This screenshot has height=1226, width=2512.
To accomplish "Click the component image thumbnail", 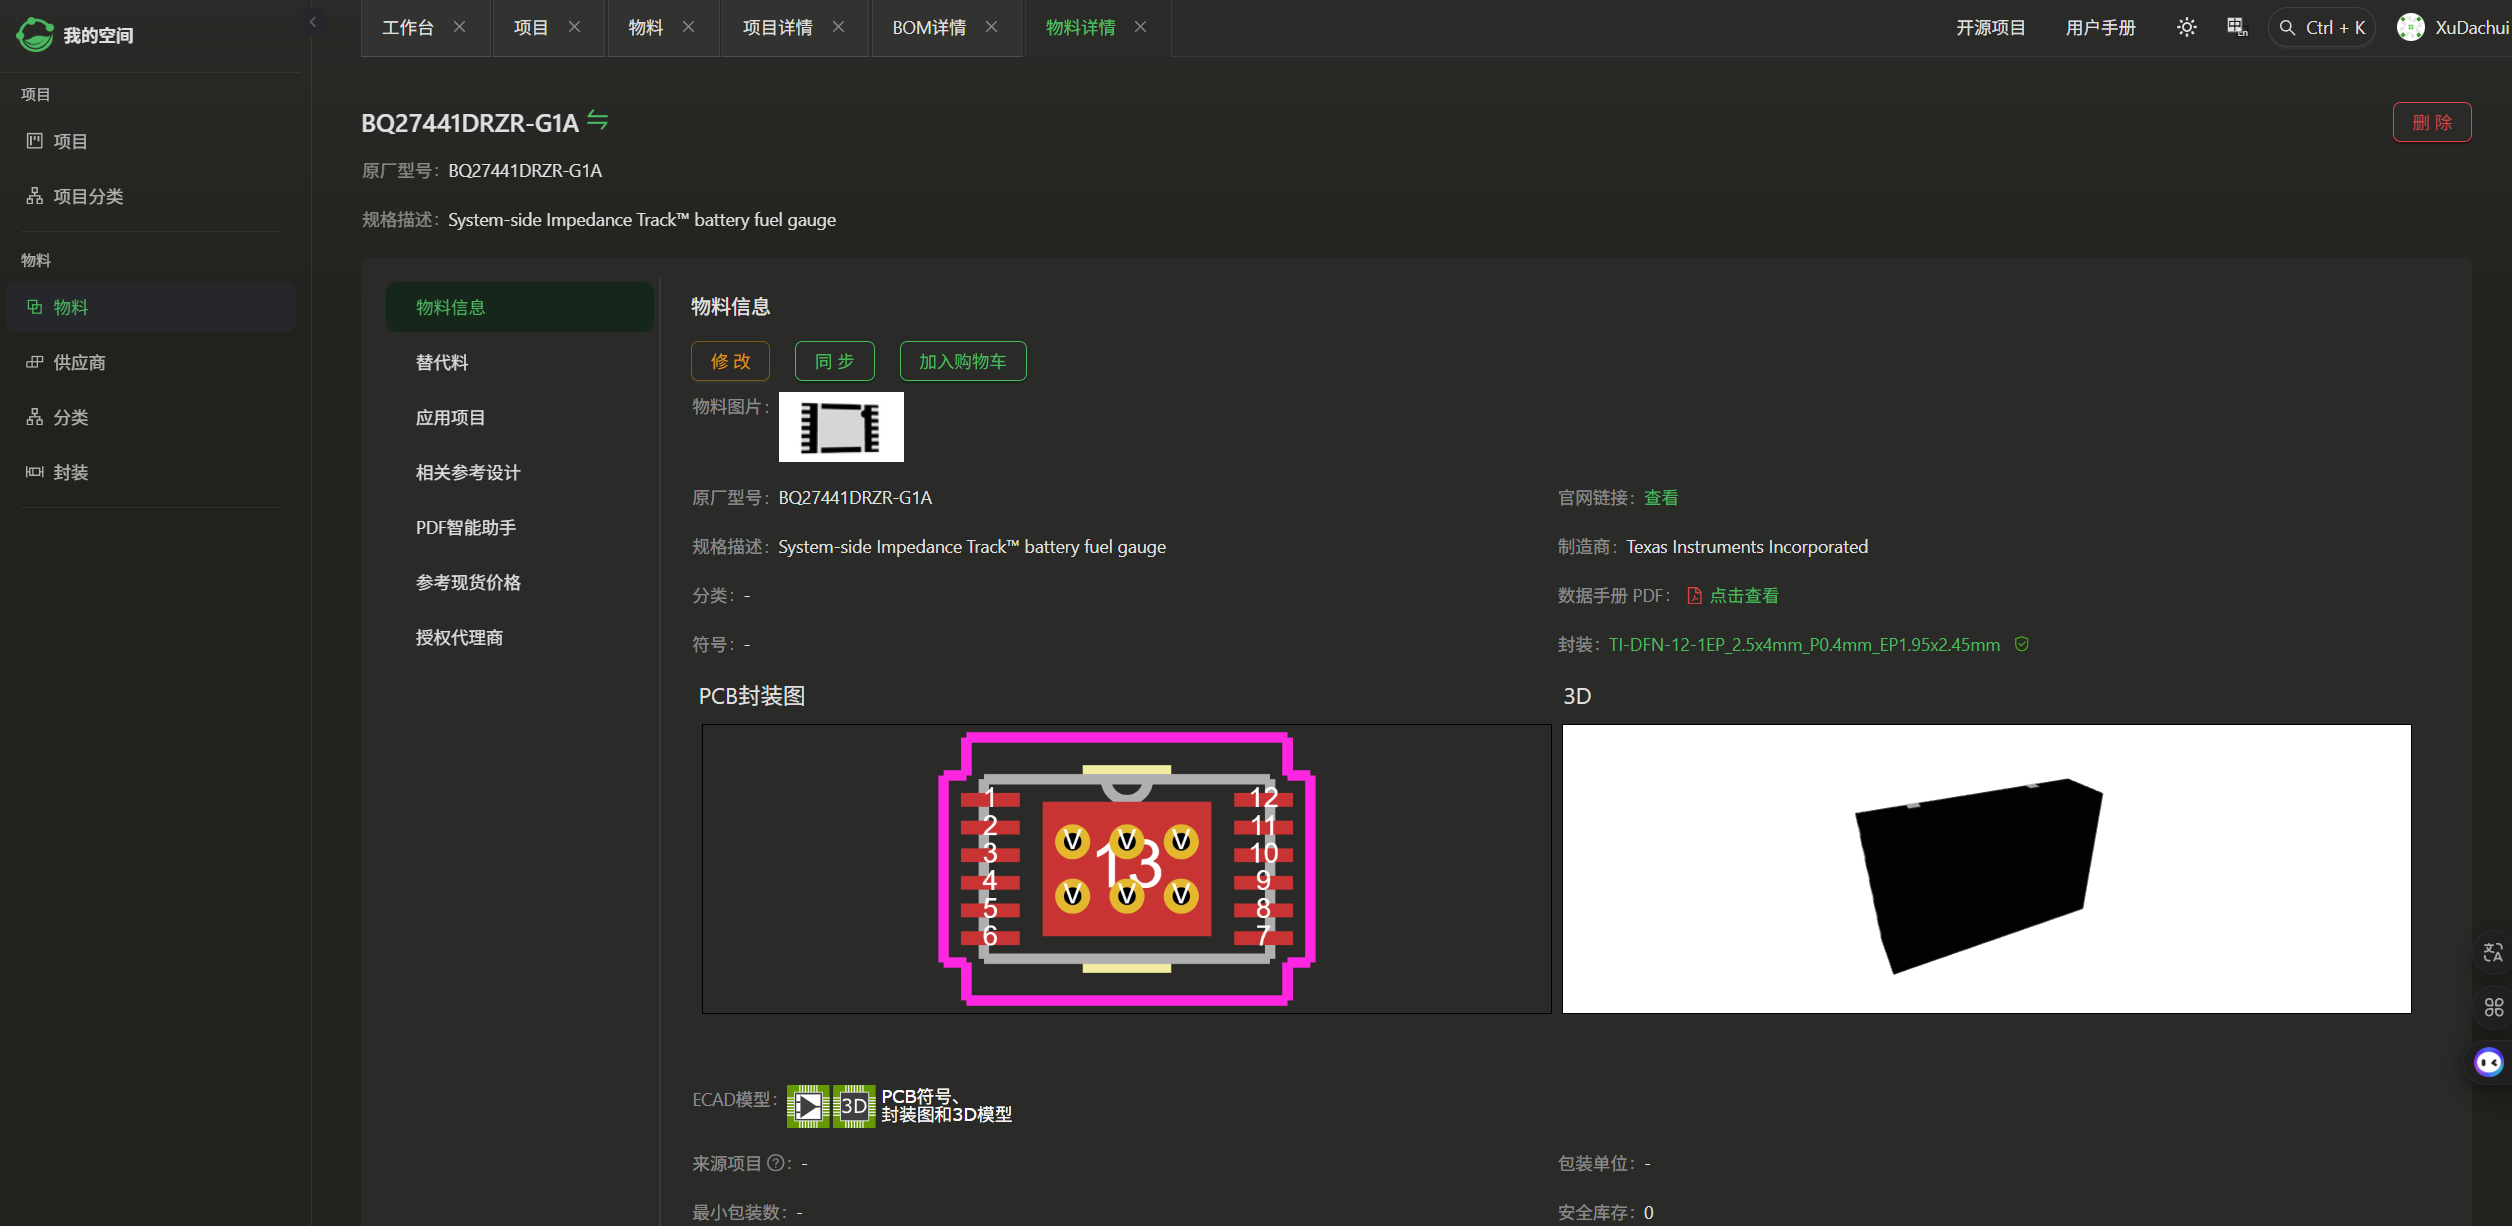I will [x=841, y=427].
